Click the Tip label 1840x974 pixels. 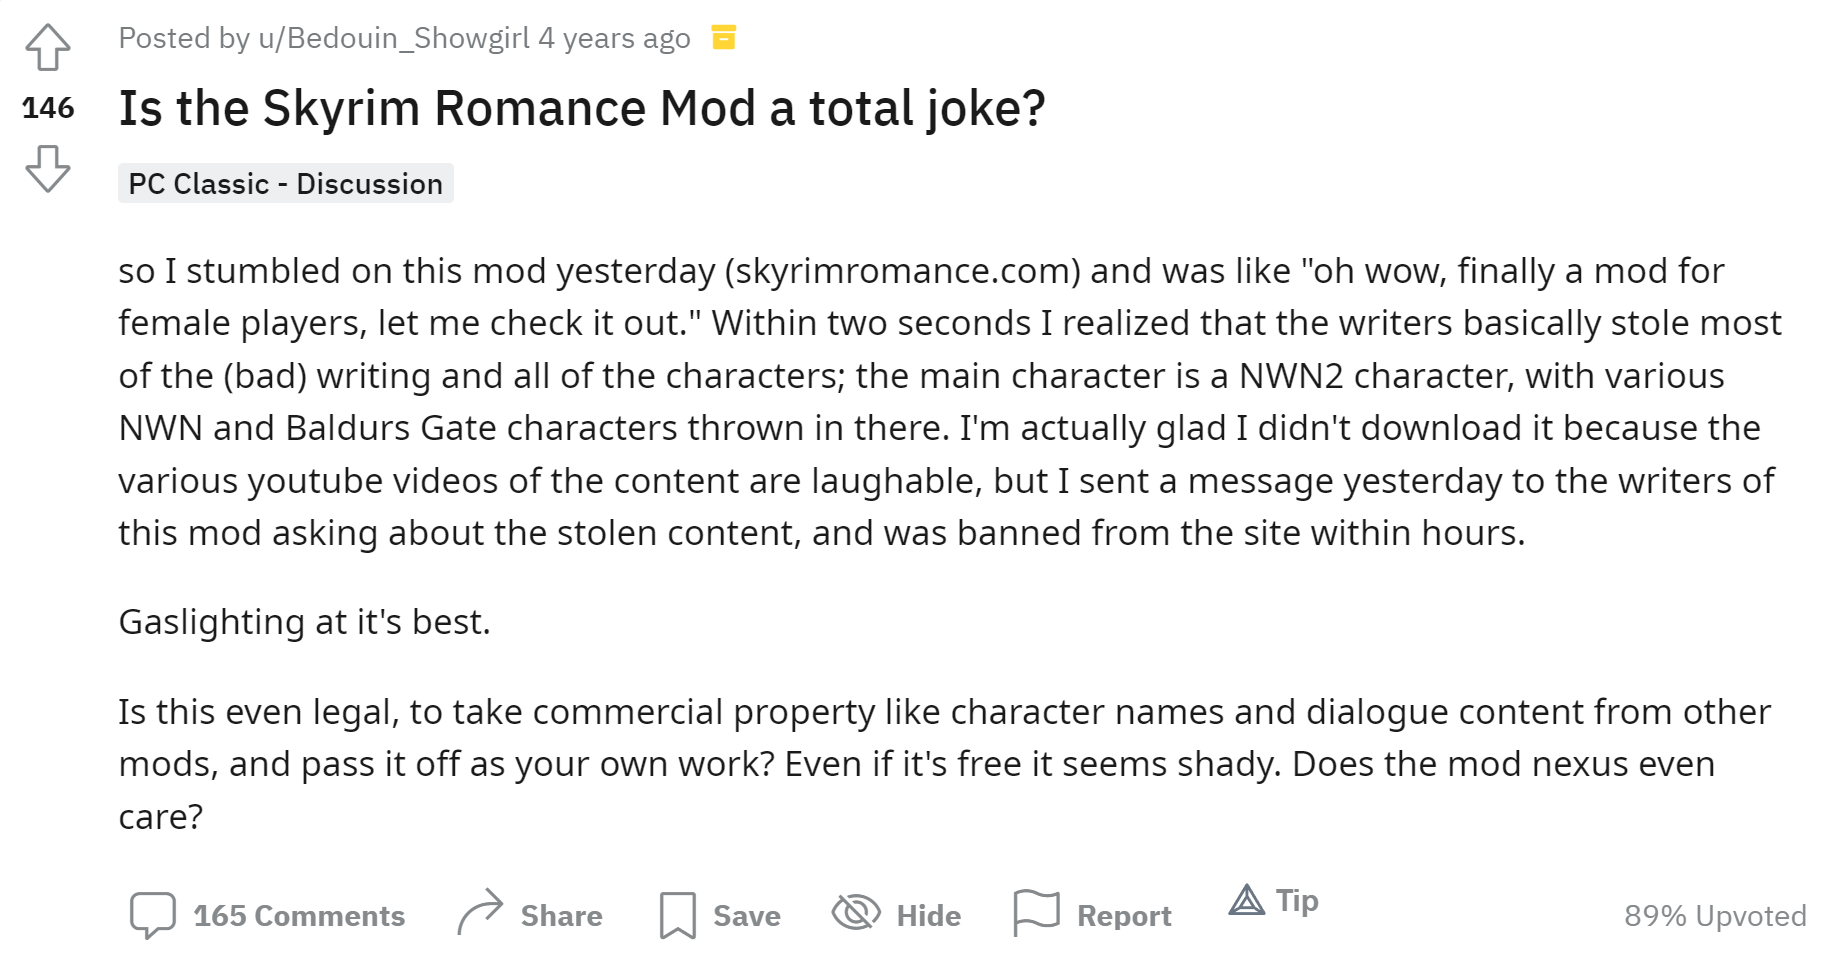[x=1297, y=901]
